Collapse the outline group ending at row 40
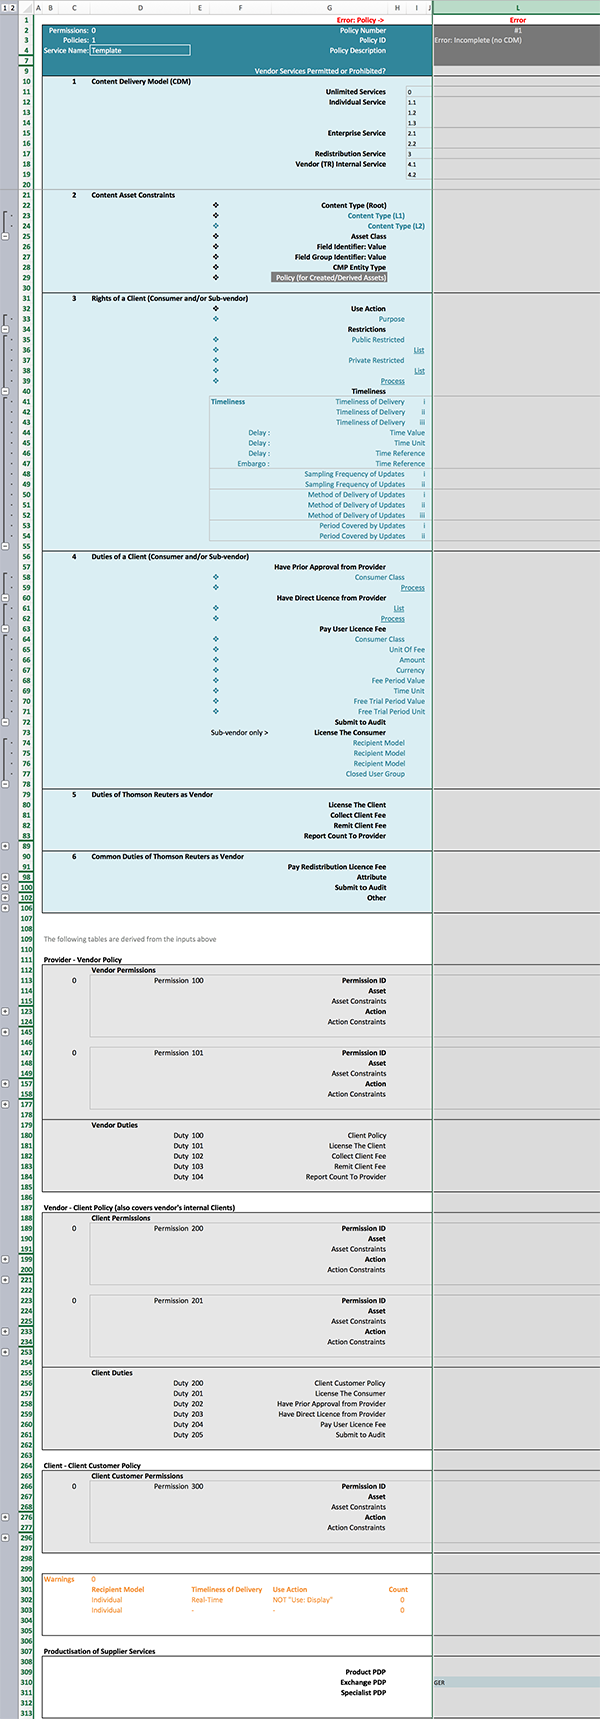 tap(6, 391)
